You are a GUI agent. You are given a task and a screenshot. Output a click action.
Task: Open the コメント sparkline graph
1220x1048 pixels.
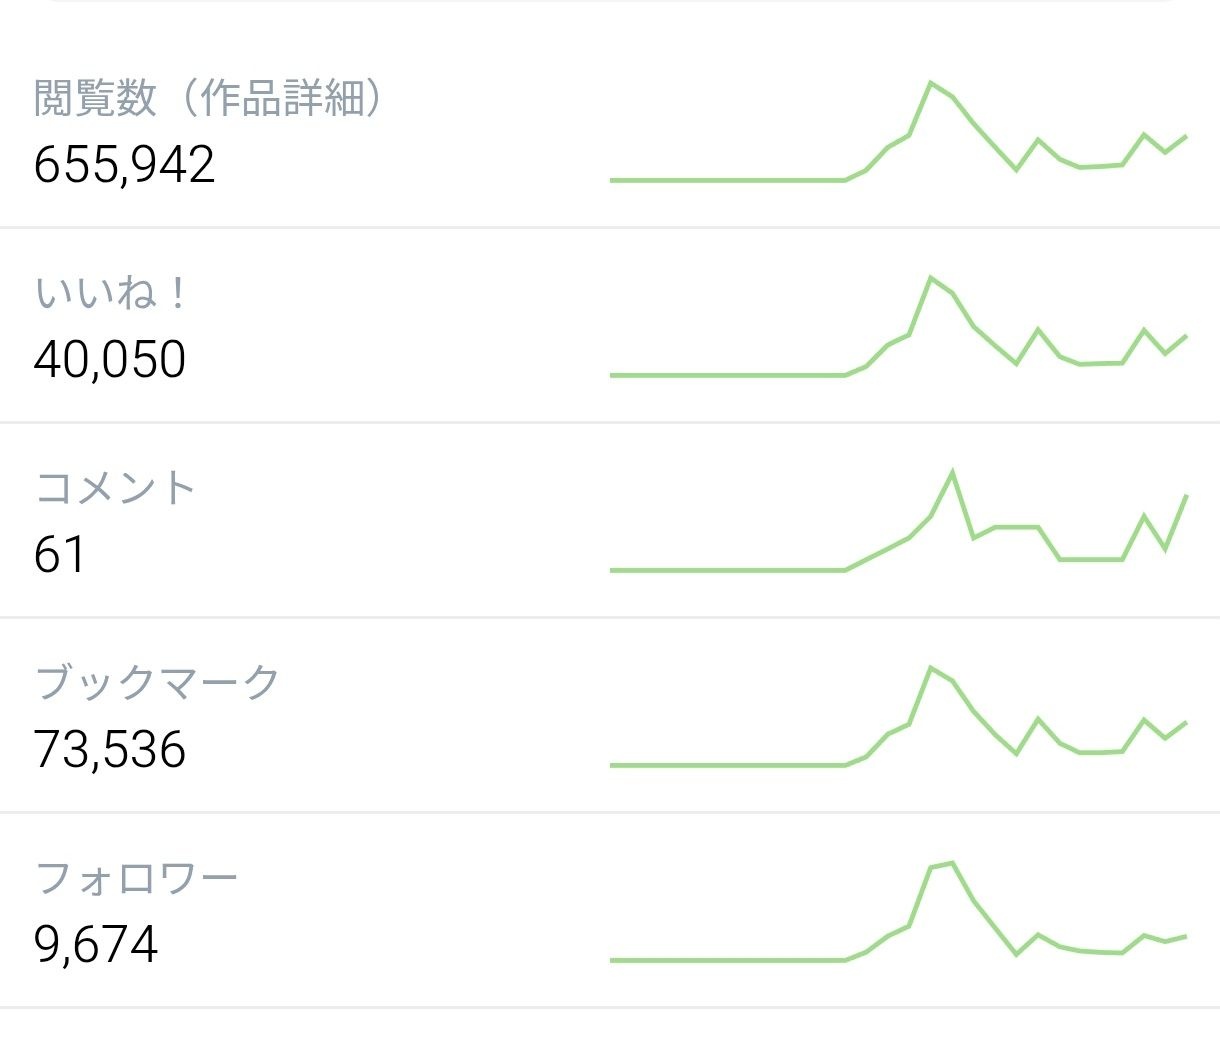click(898, 521)
